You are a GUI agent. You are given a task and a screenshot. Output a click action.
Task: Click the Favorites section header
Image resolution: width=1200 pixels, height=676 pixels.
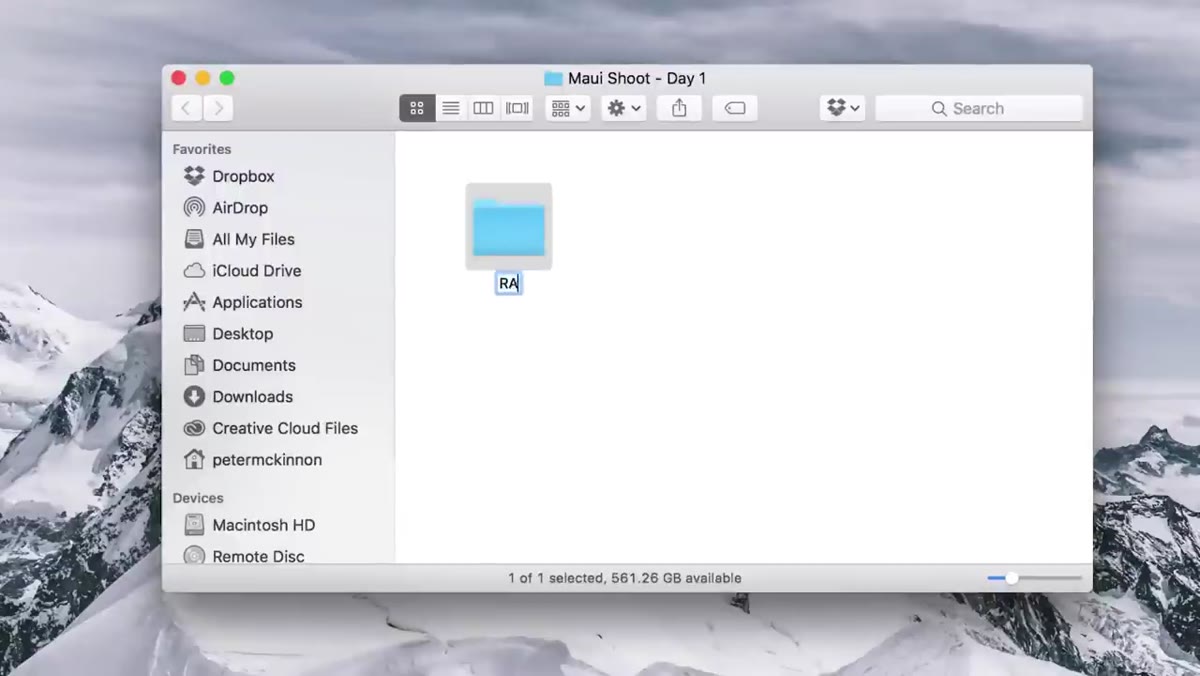click(x=202, y=149)
